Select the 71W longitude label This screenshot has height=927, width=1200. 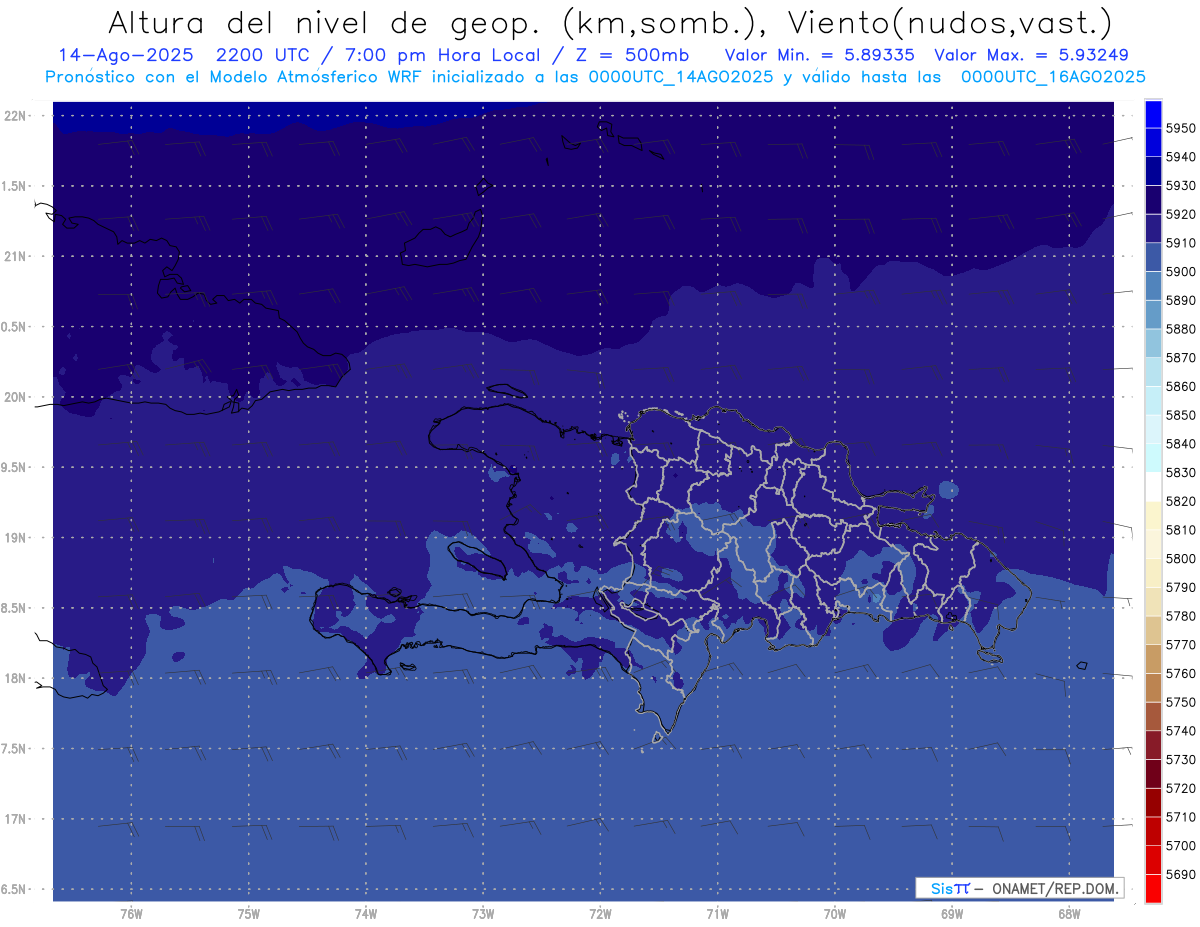click(717, 914)
